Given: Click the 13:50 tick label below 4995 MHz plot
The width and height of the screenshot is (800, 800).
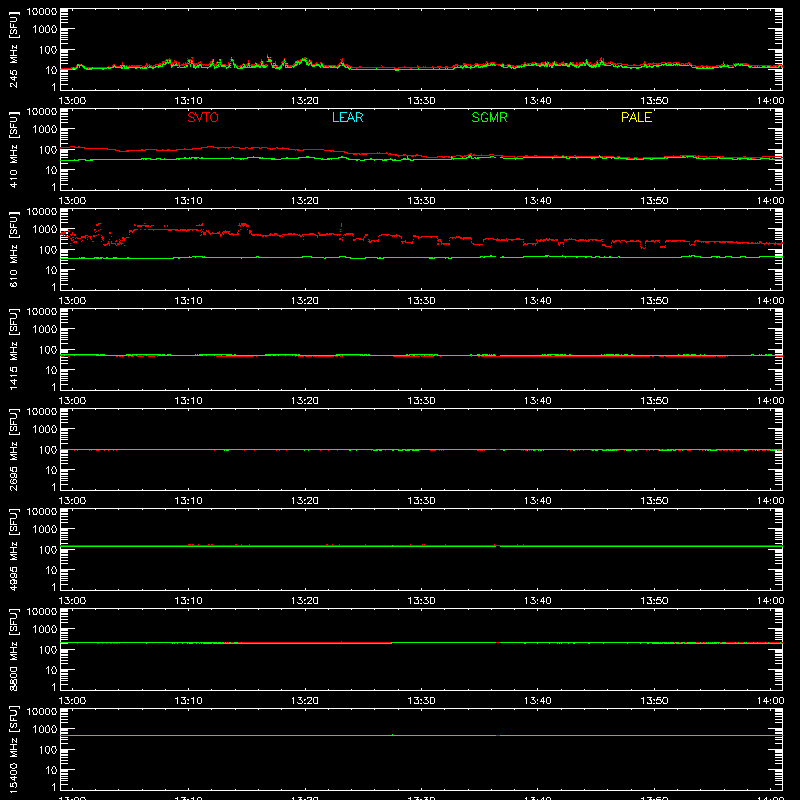Looking at the screenshot, I should point(654,601).
